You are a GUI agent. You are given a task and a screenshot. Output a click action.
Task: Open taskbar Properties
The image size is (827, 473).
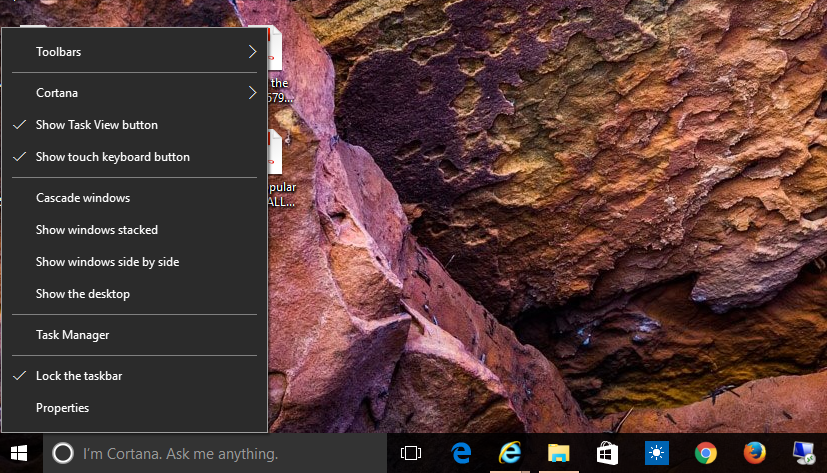(x=62, y=408)
